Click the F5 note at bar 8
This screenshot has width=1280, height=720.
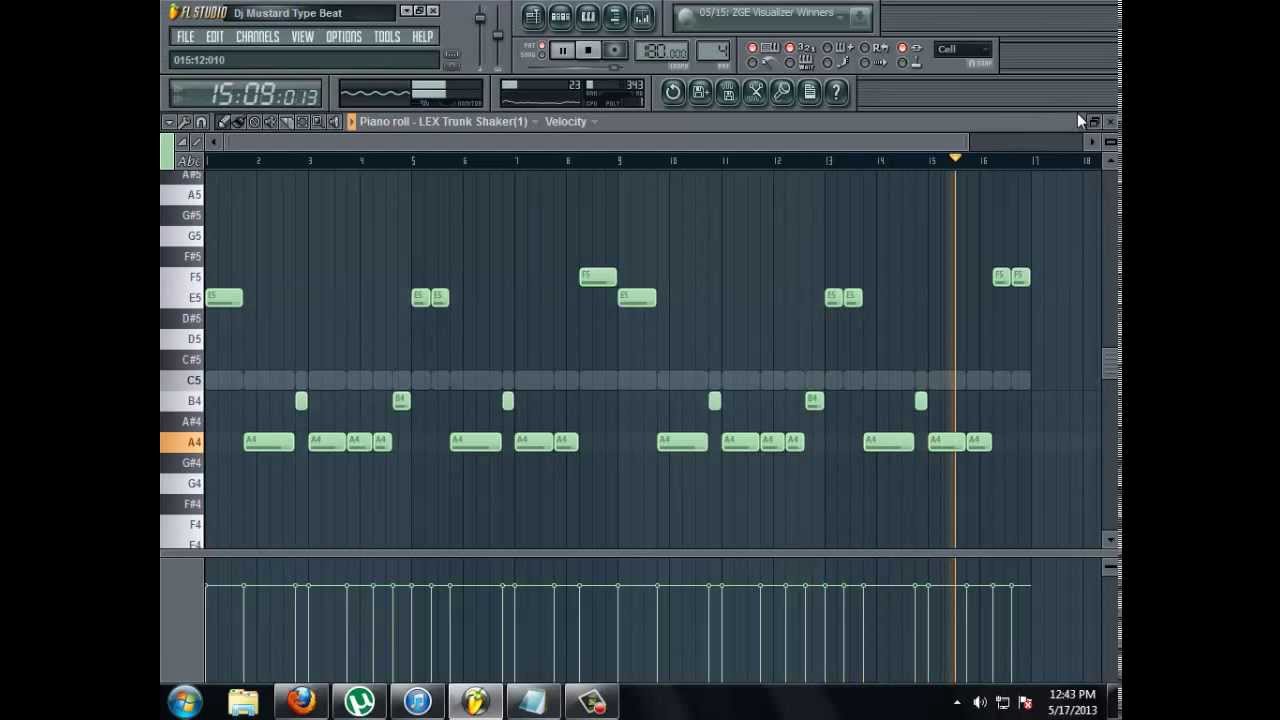pos(598,277)
